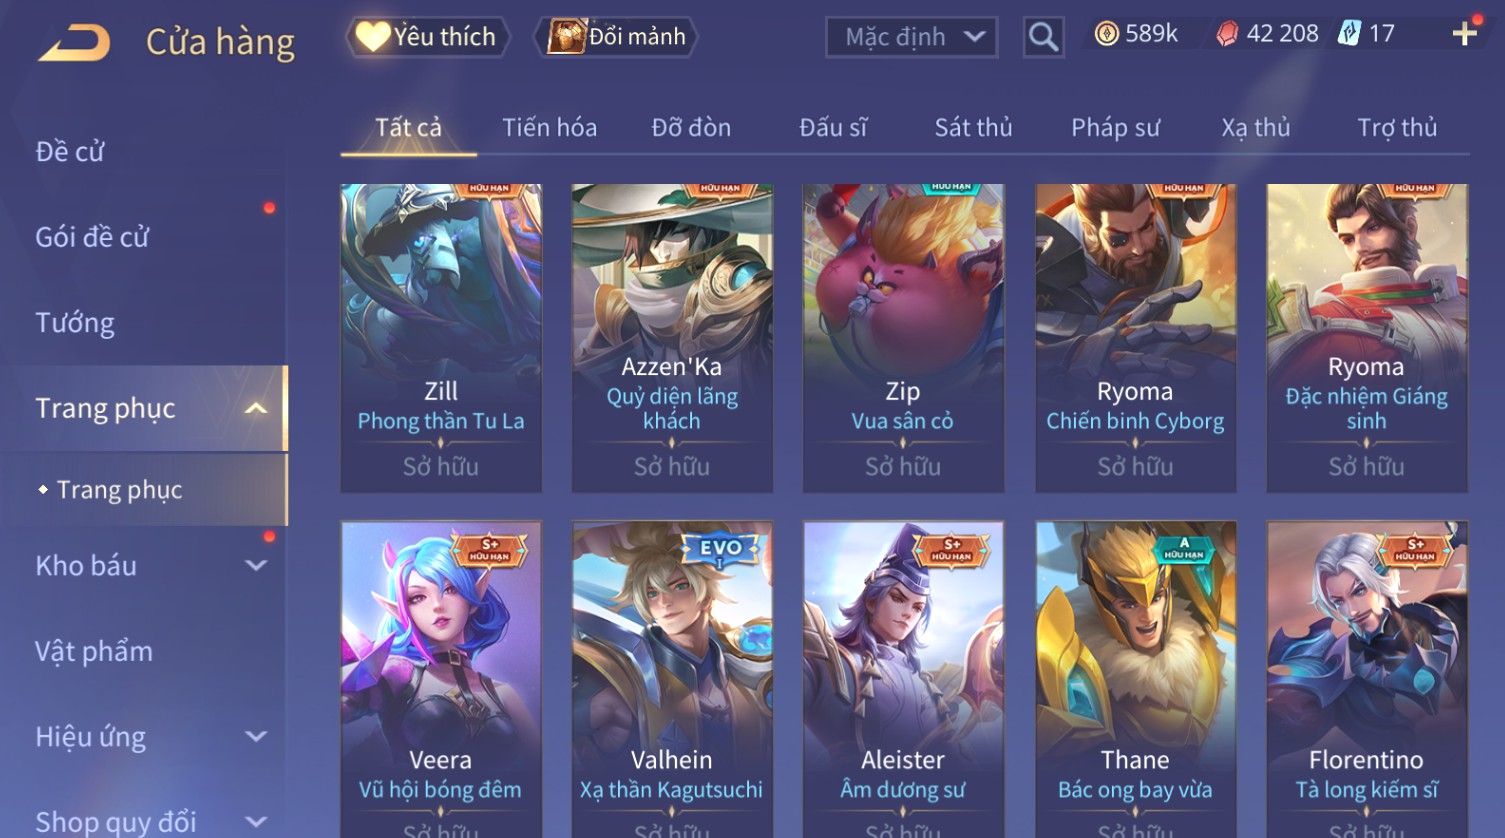1505x838 pixels.
Task: Expand the Hiệu ứng sidebar section
Action: tap(256, 737)
